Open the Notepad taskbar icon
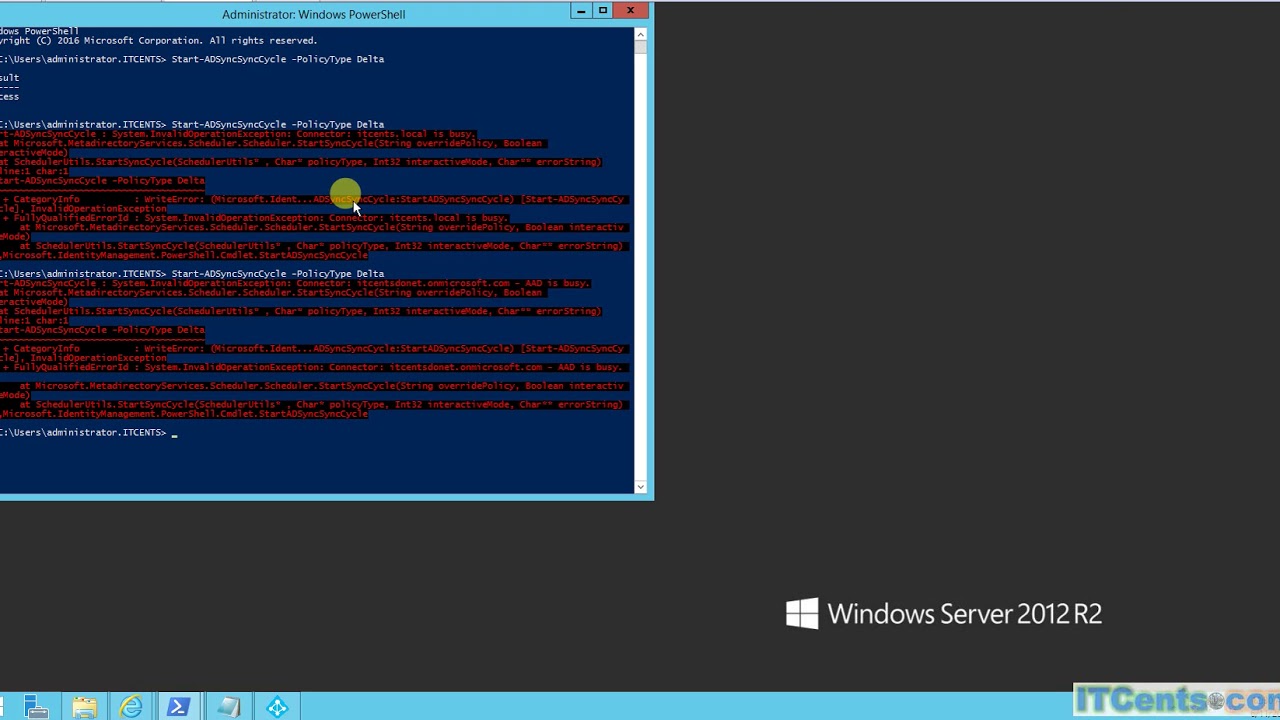The height and width of the screenshot is (720, 1280). [229, 708]
